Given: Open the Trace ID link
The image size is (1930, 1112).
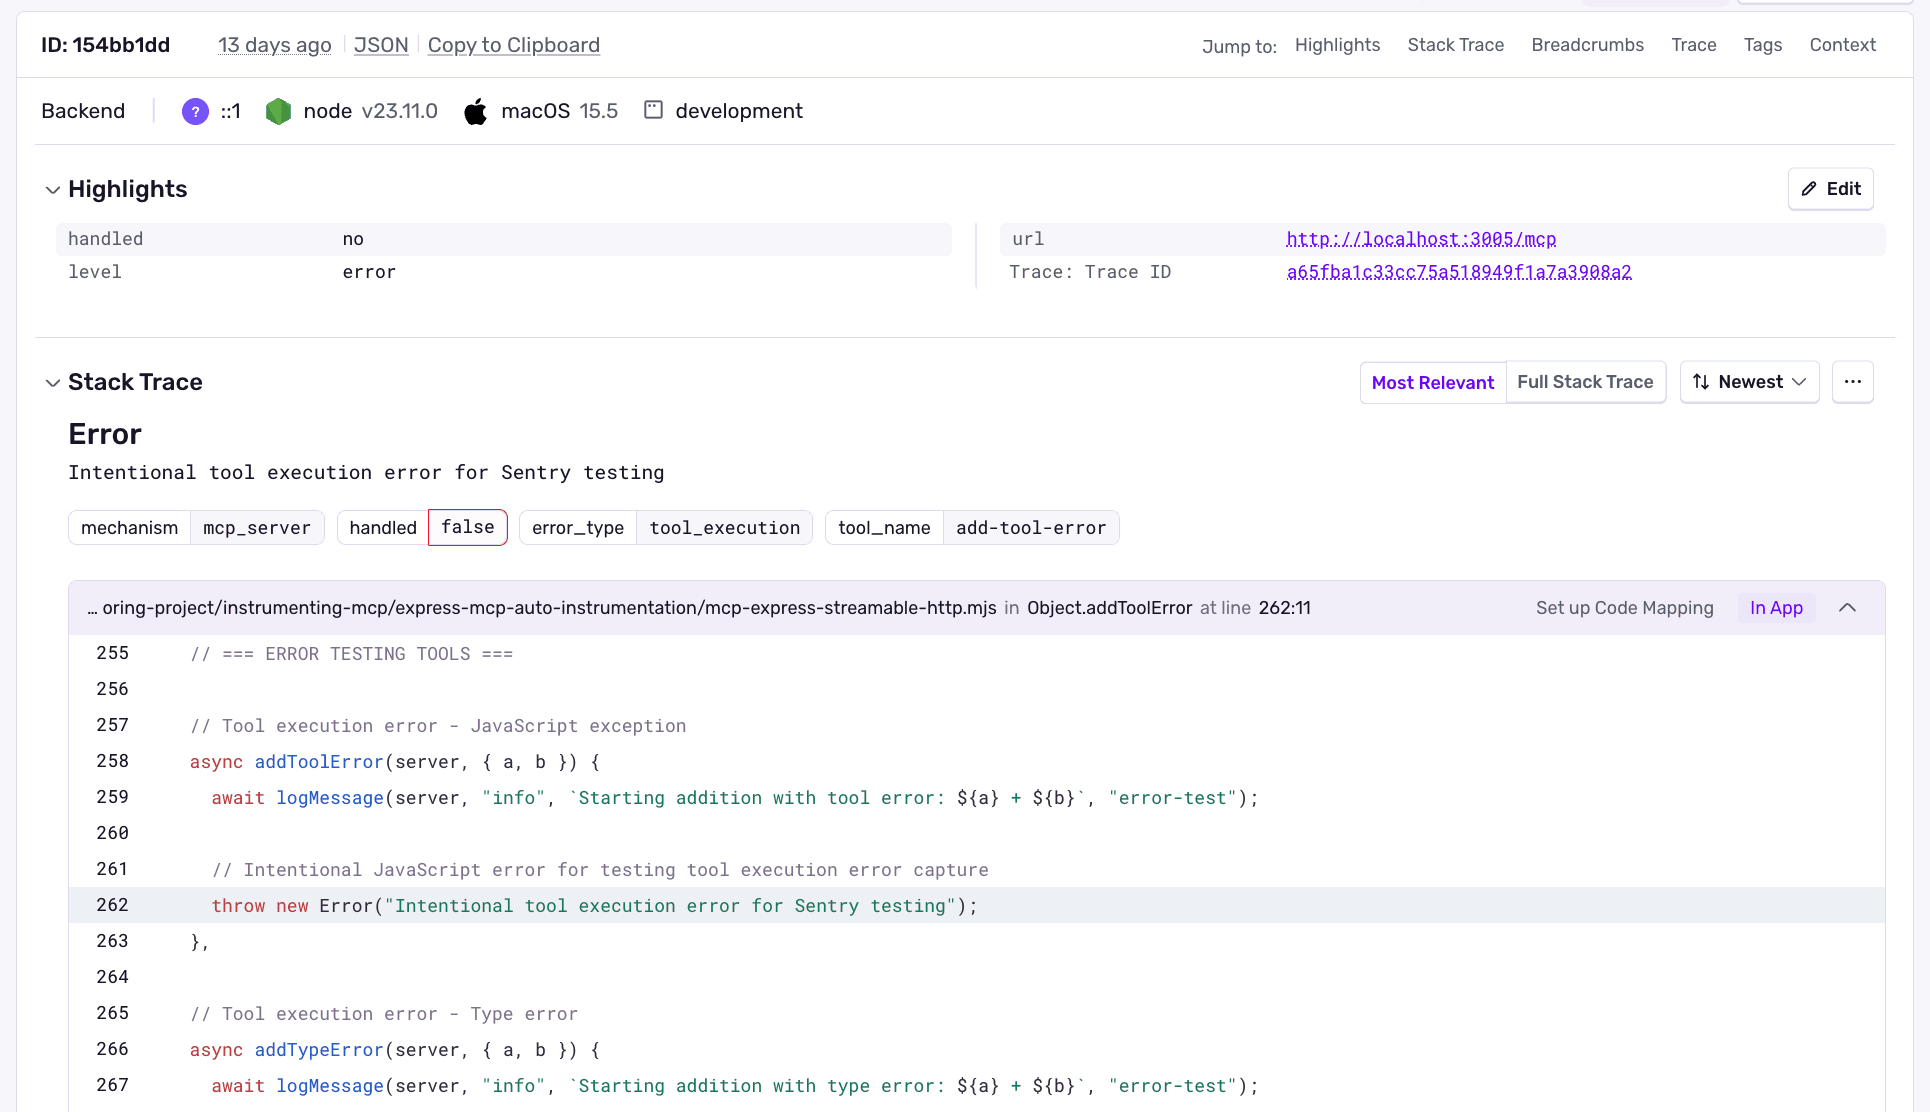Looking at the screenshot, I should pos(1458,271).
